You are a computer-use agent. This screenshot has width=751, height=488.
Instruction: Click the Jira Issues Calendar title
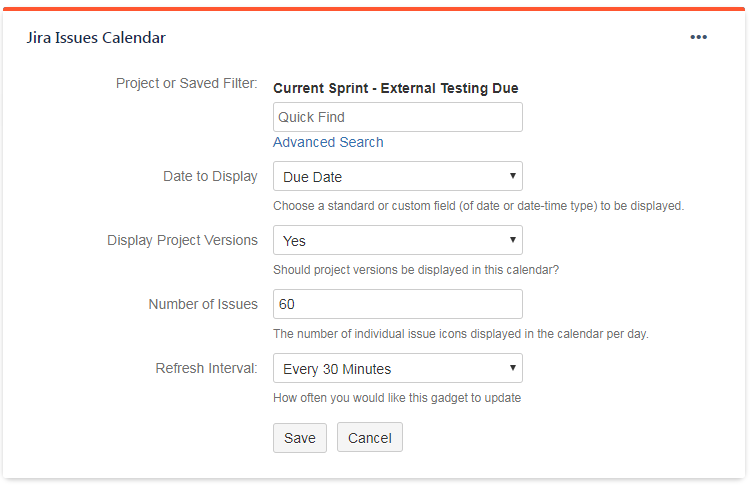click(96, 38)
